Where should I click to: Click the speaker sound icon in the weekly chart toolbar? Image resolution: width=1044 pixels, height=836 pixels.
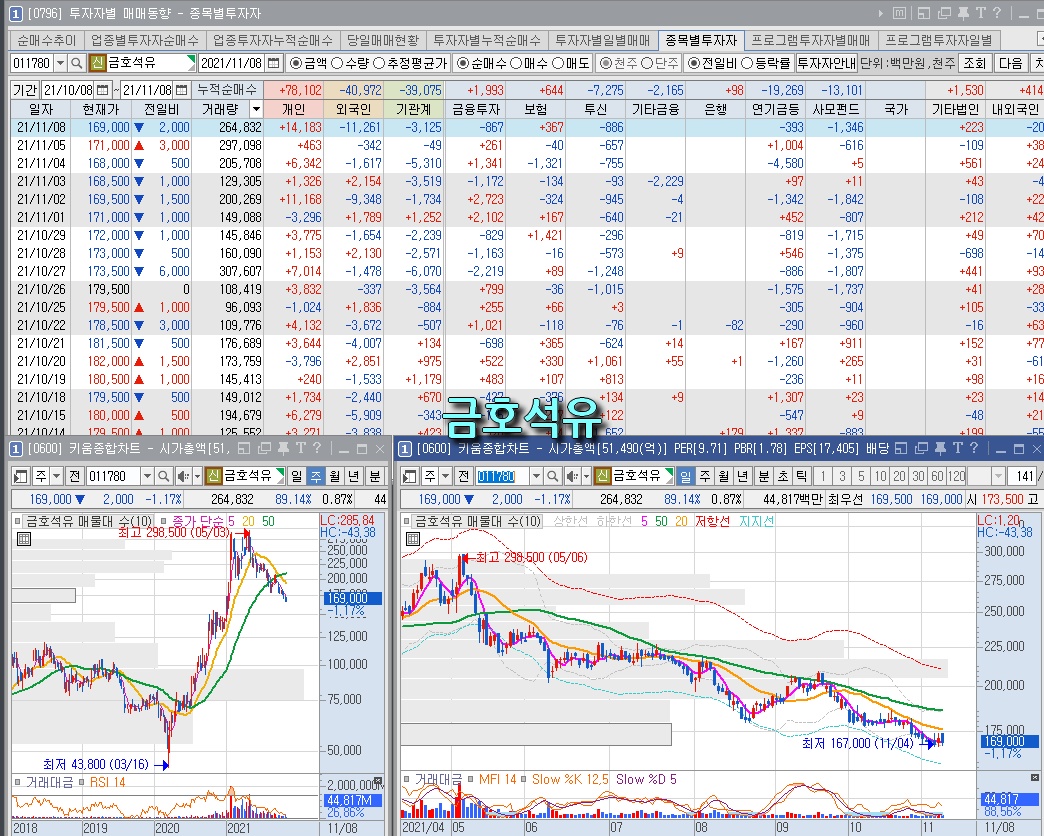point(183,476)
